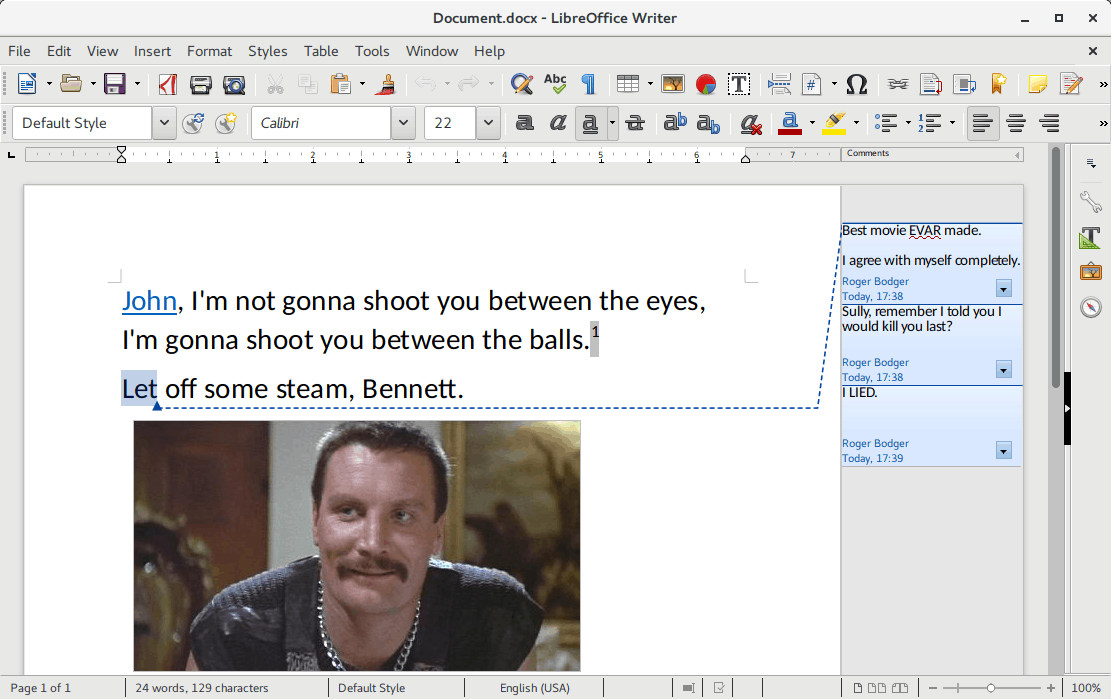
Task: Click the Insert Table grid icon
Action: click(x=628, y=84)
